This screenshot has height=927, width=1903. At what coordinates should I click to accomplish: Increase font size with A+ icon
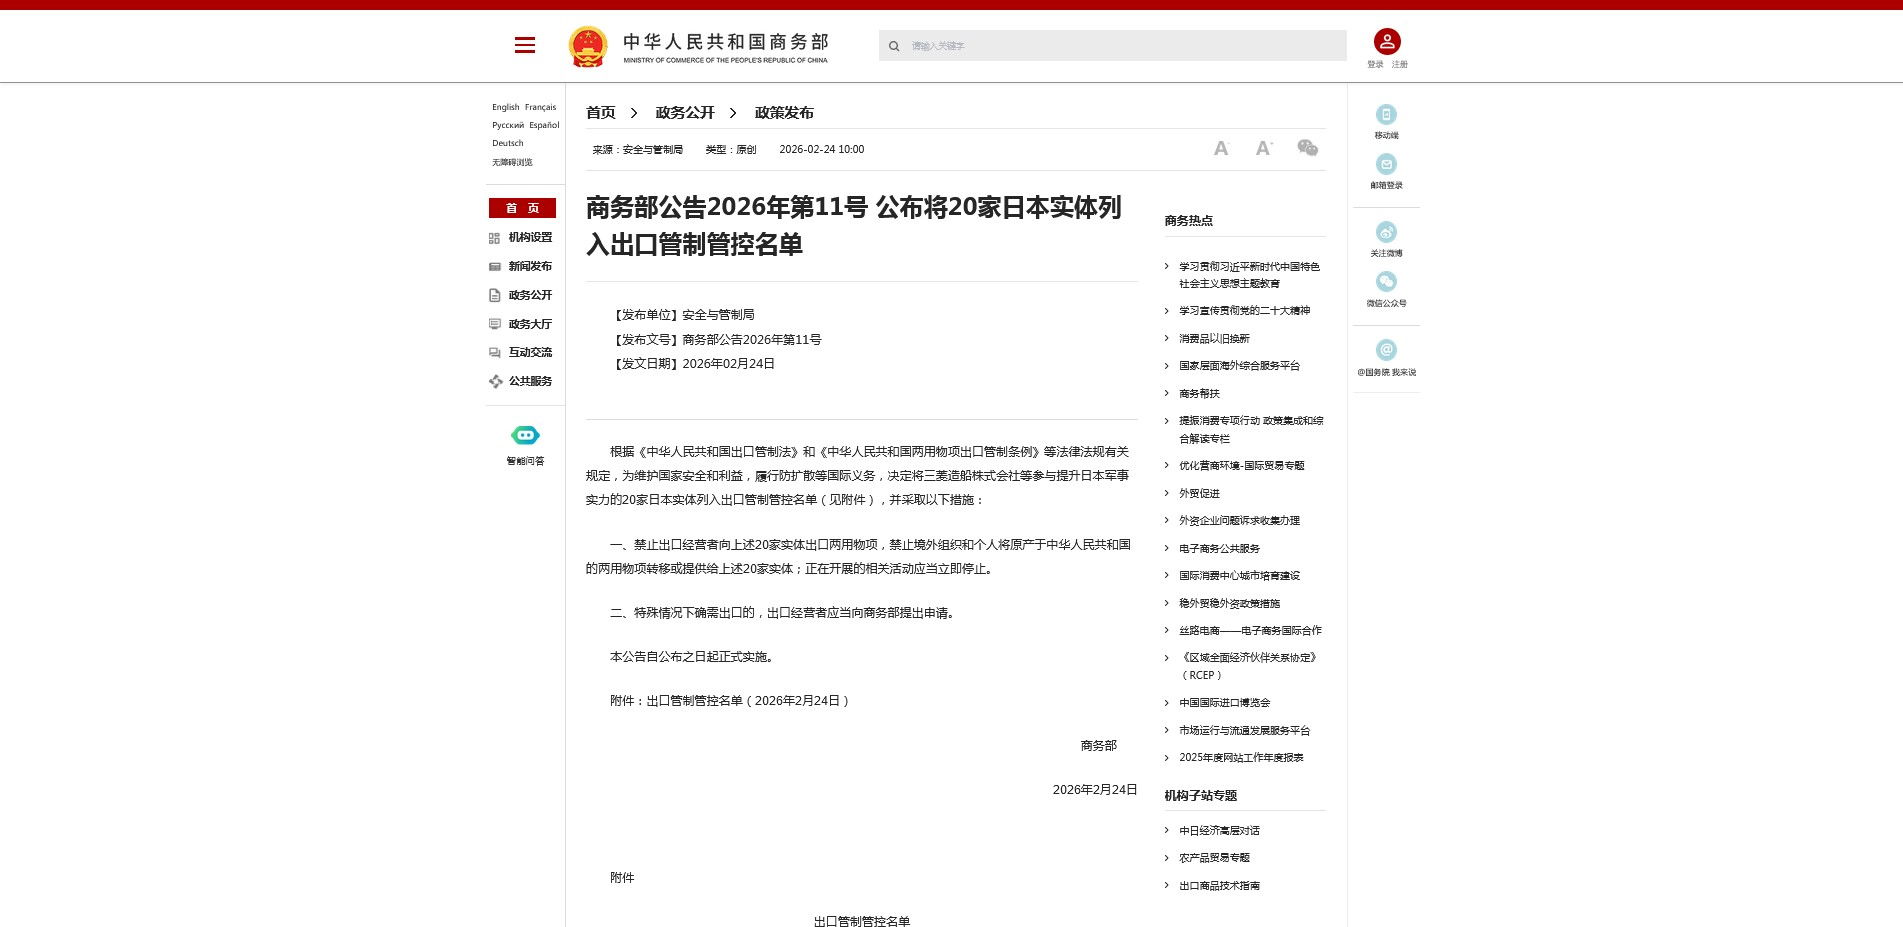1264,149
